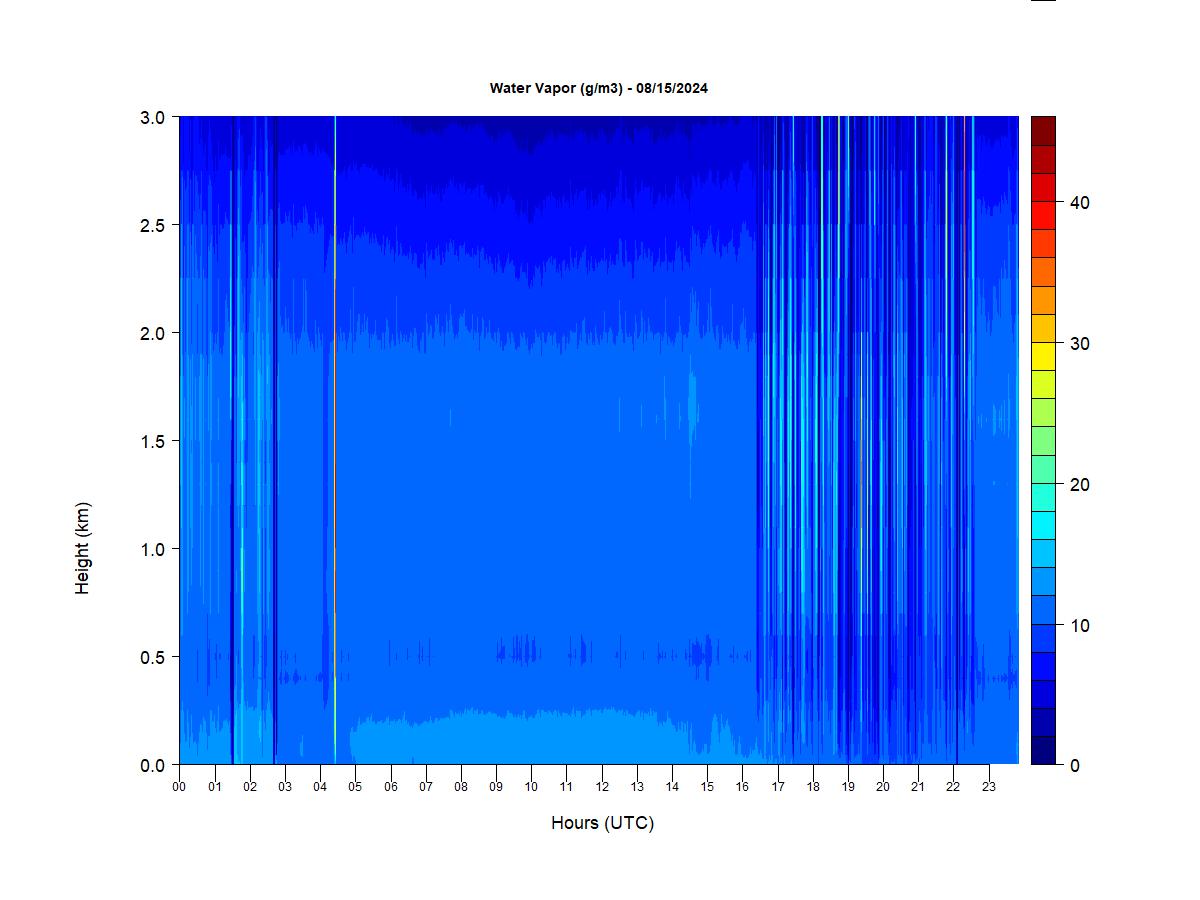
Task: Select the 05 hour tick label
Action: (x=355, y=787)
